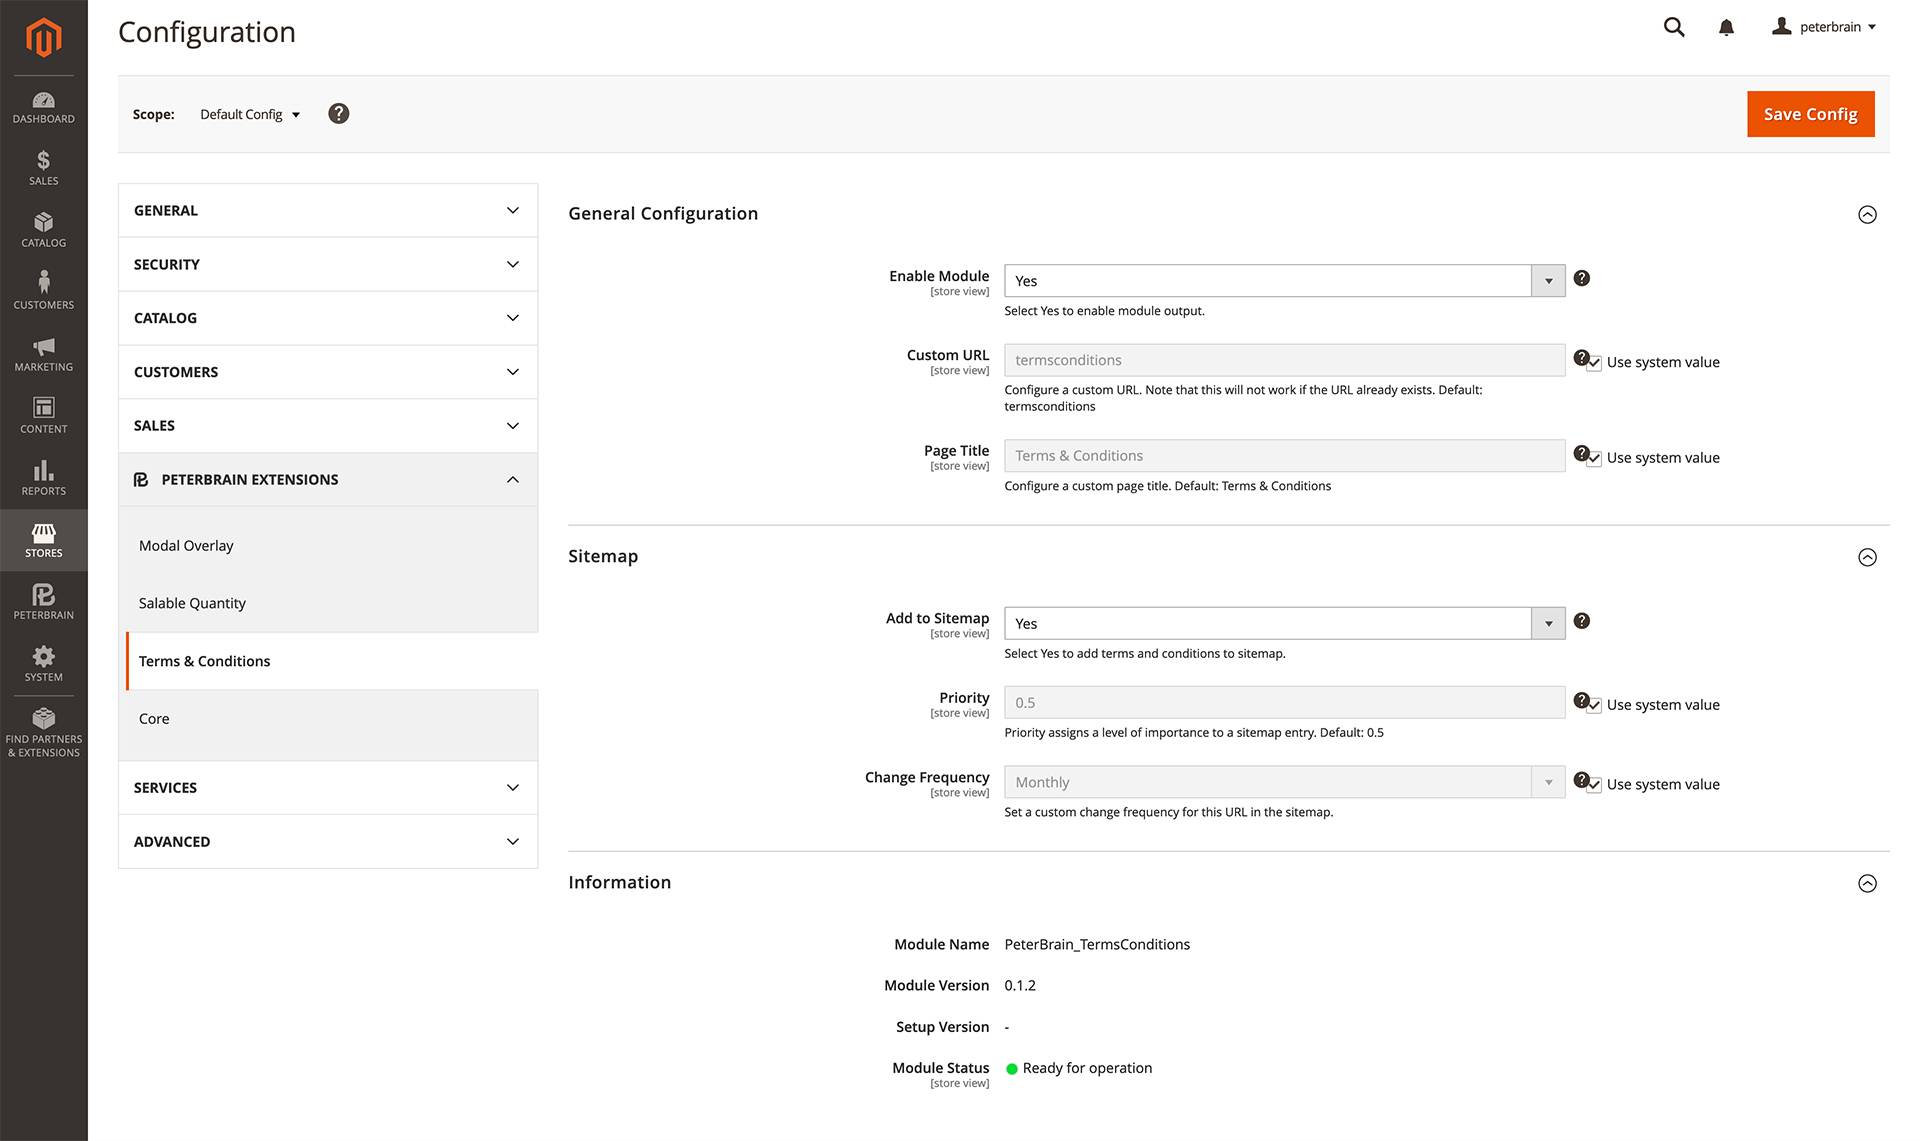Collapse the Sitemap section

click(1867, 558)
